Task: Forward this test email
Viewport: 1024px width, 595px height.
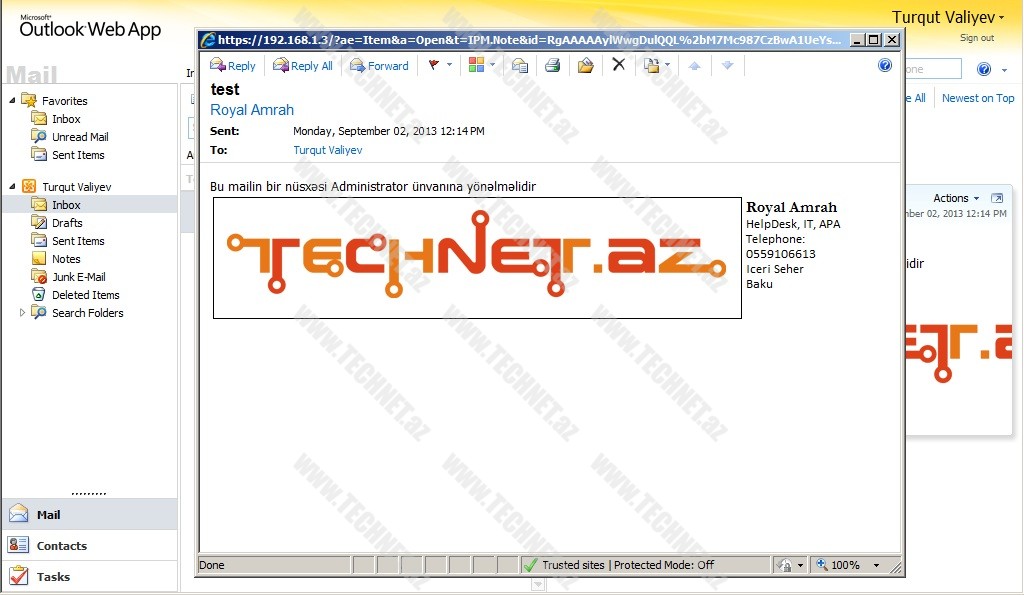Action: coord(379,66)
